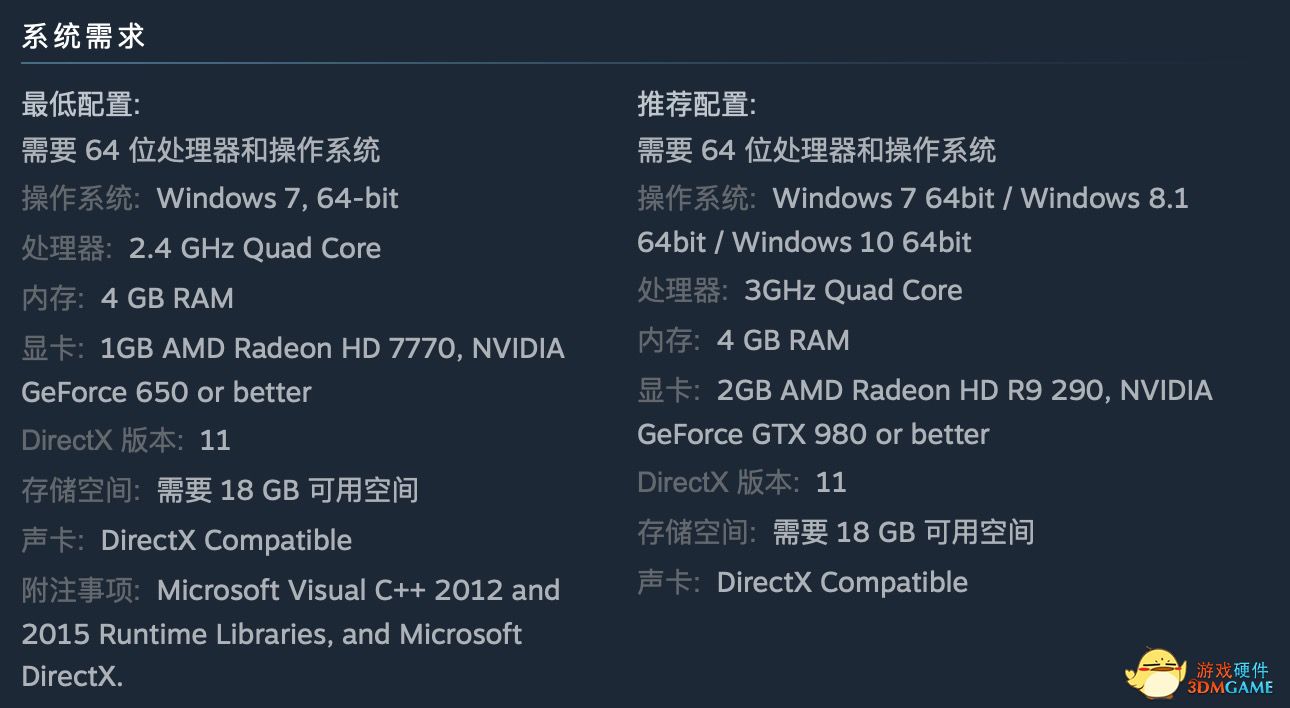Click the minimum processor 2.4 GHz Quad Core text
Image resolution: width=1290 pixels, height=708 pixels.
pyautogui.click(x=255, y=248)
